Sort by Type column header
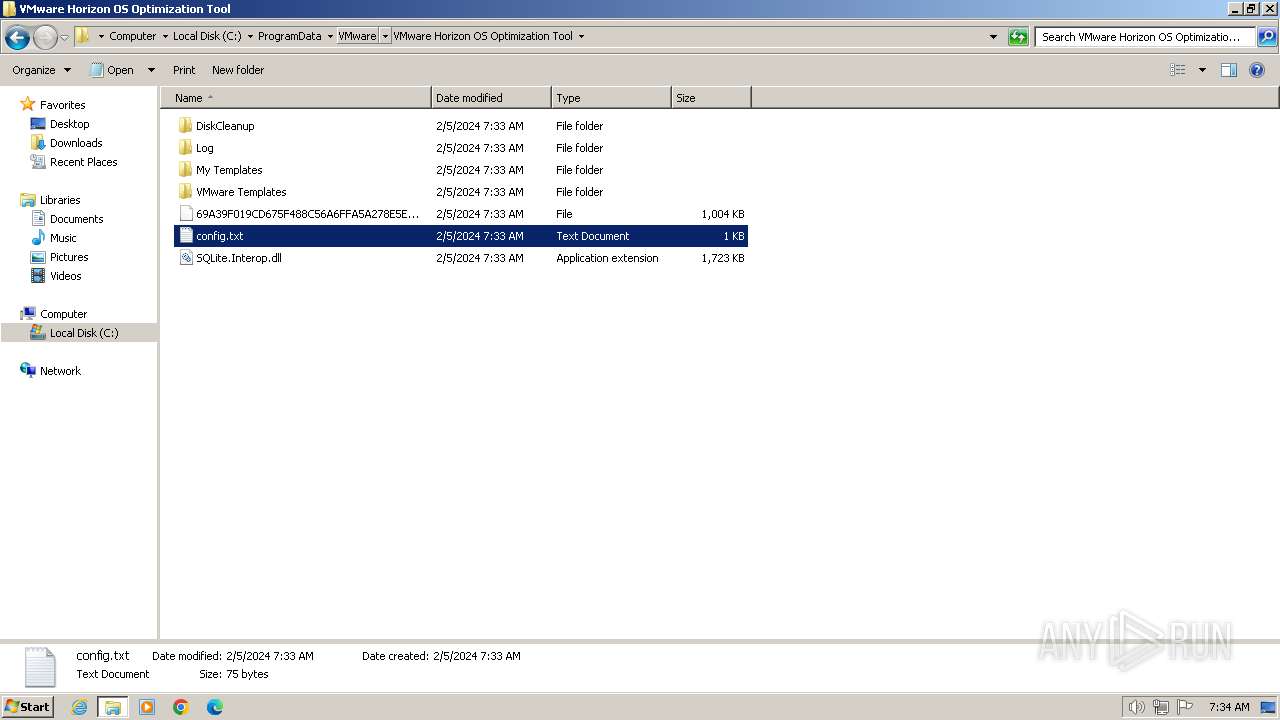 coord(611,98)
